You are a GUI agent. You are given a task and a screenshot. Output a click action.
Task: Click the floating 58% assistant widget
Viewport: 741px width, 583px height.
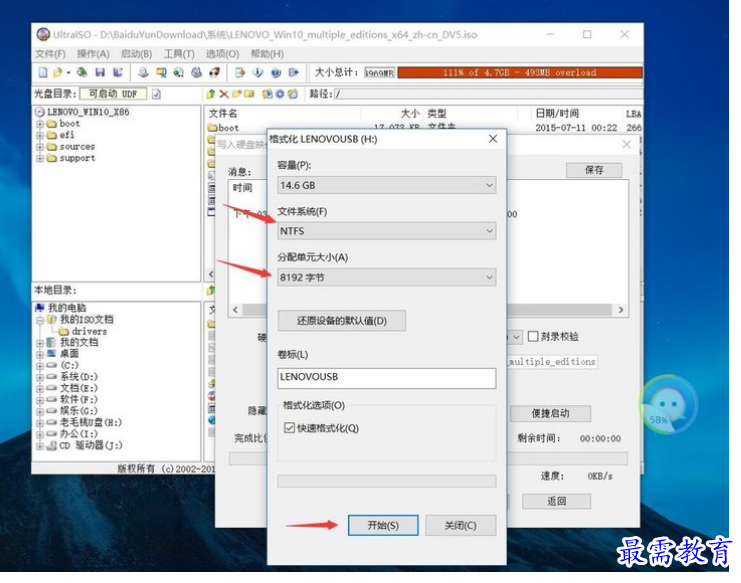667,404
